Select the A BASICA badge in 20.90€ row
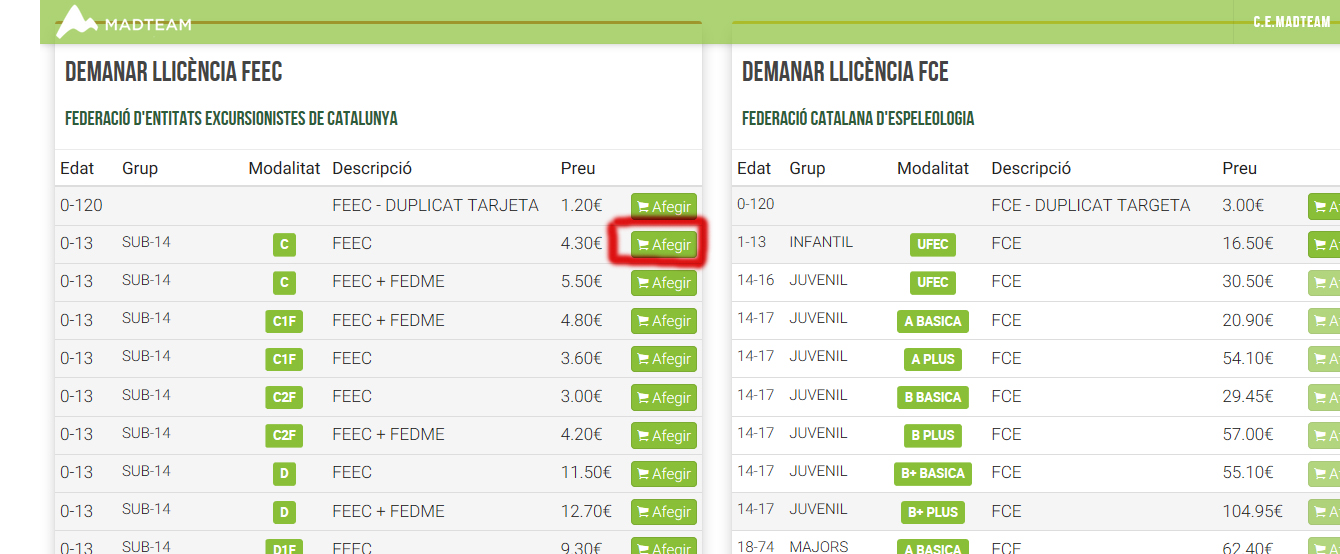 click(933, 321)
